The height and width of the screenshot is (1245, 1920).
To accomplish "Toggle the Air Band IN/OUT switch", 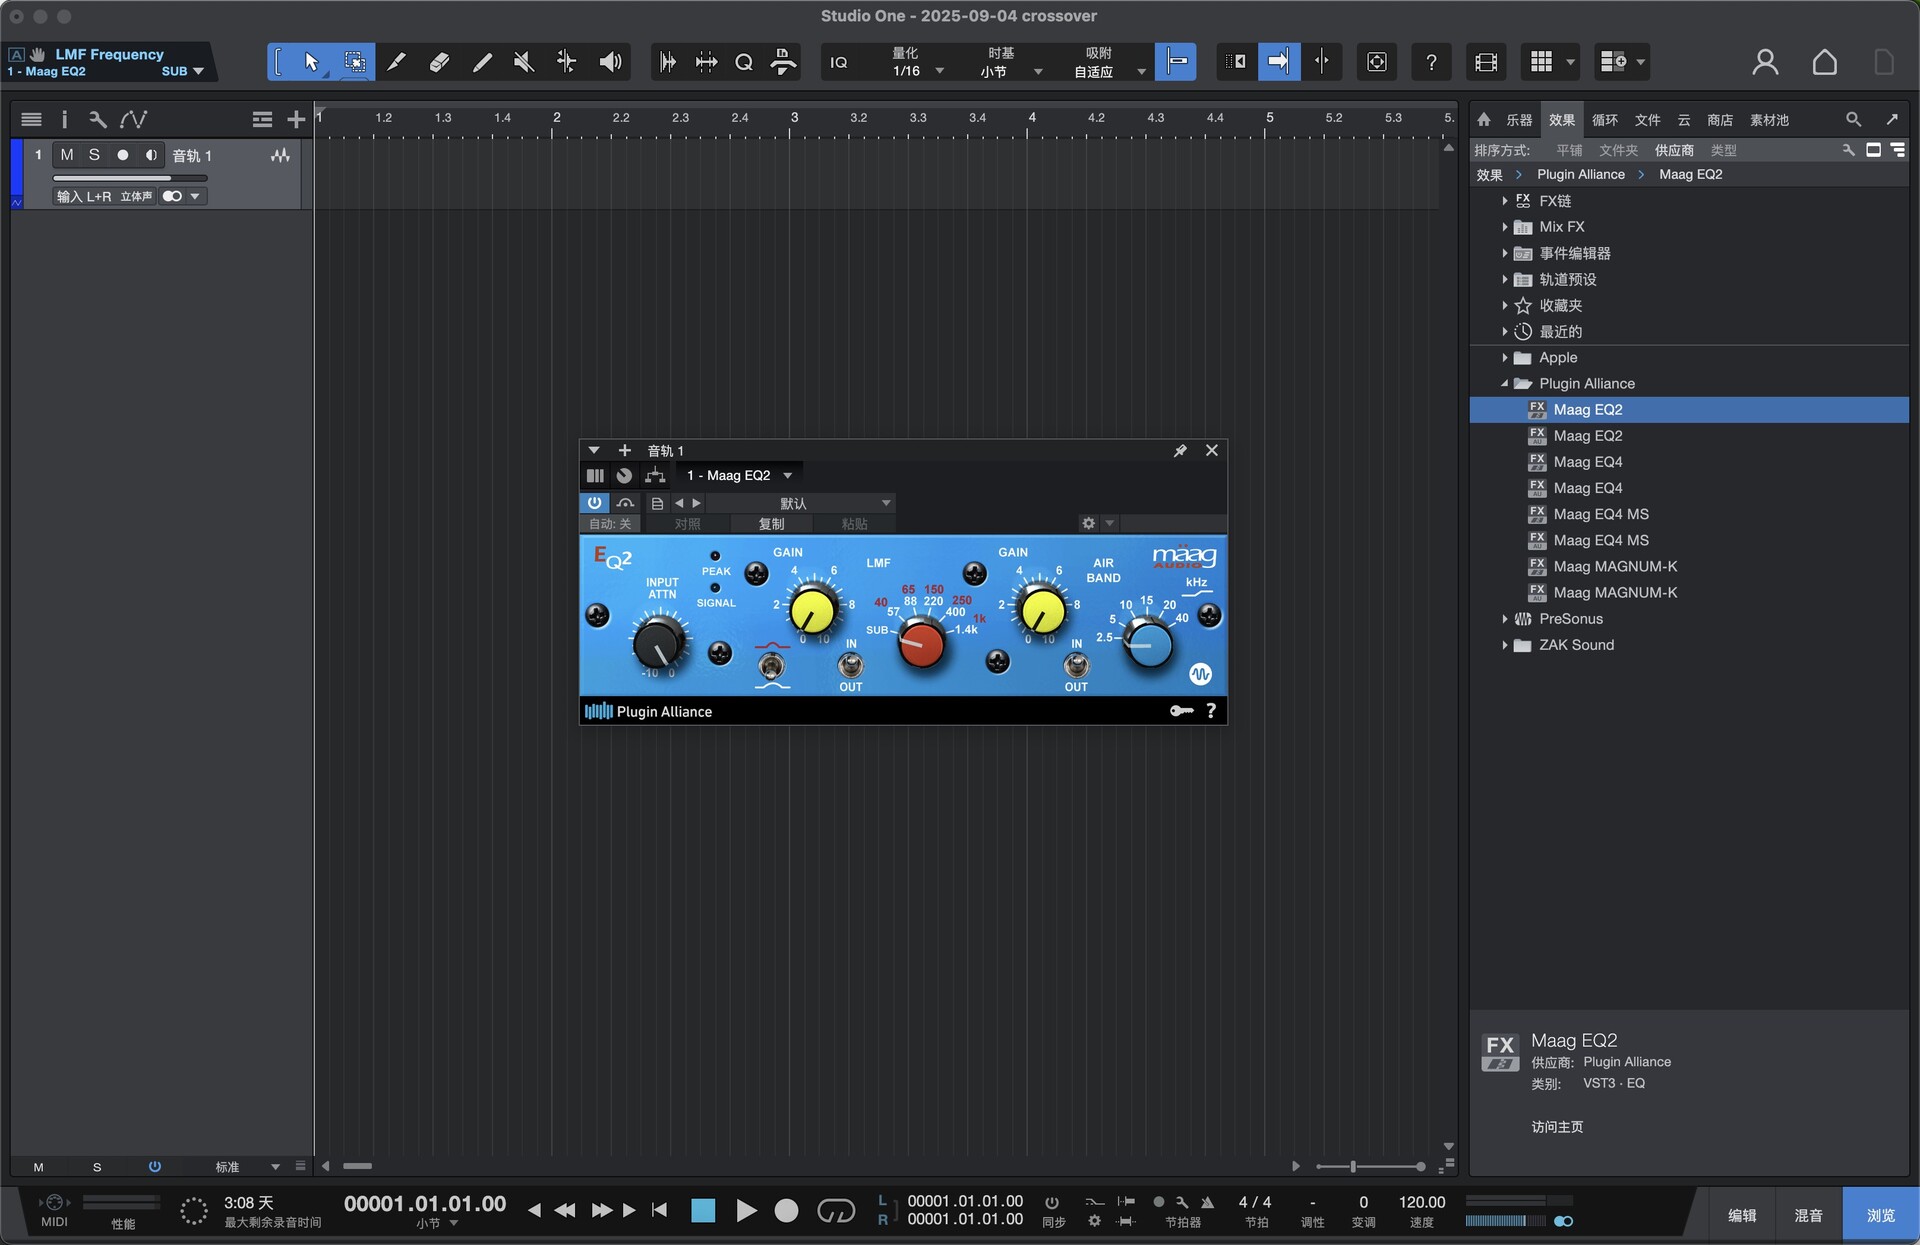I will point(1076,664).
